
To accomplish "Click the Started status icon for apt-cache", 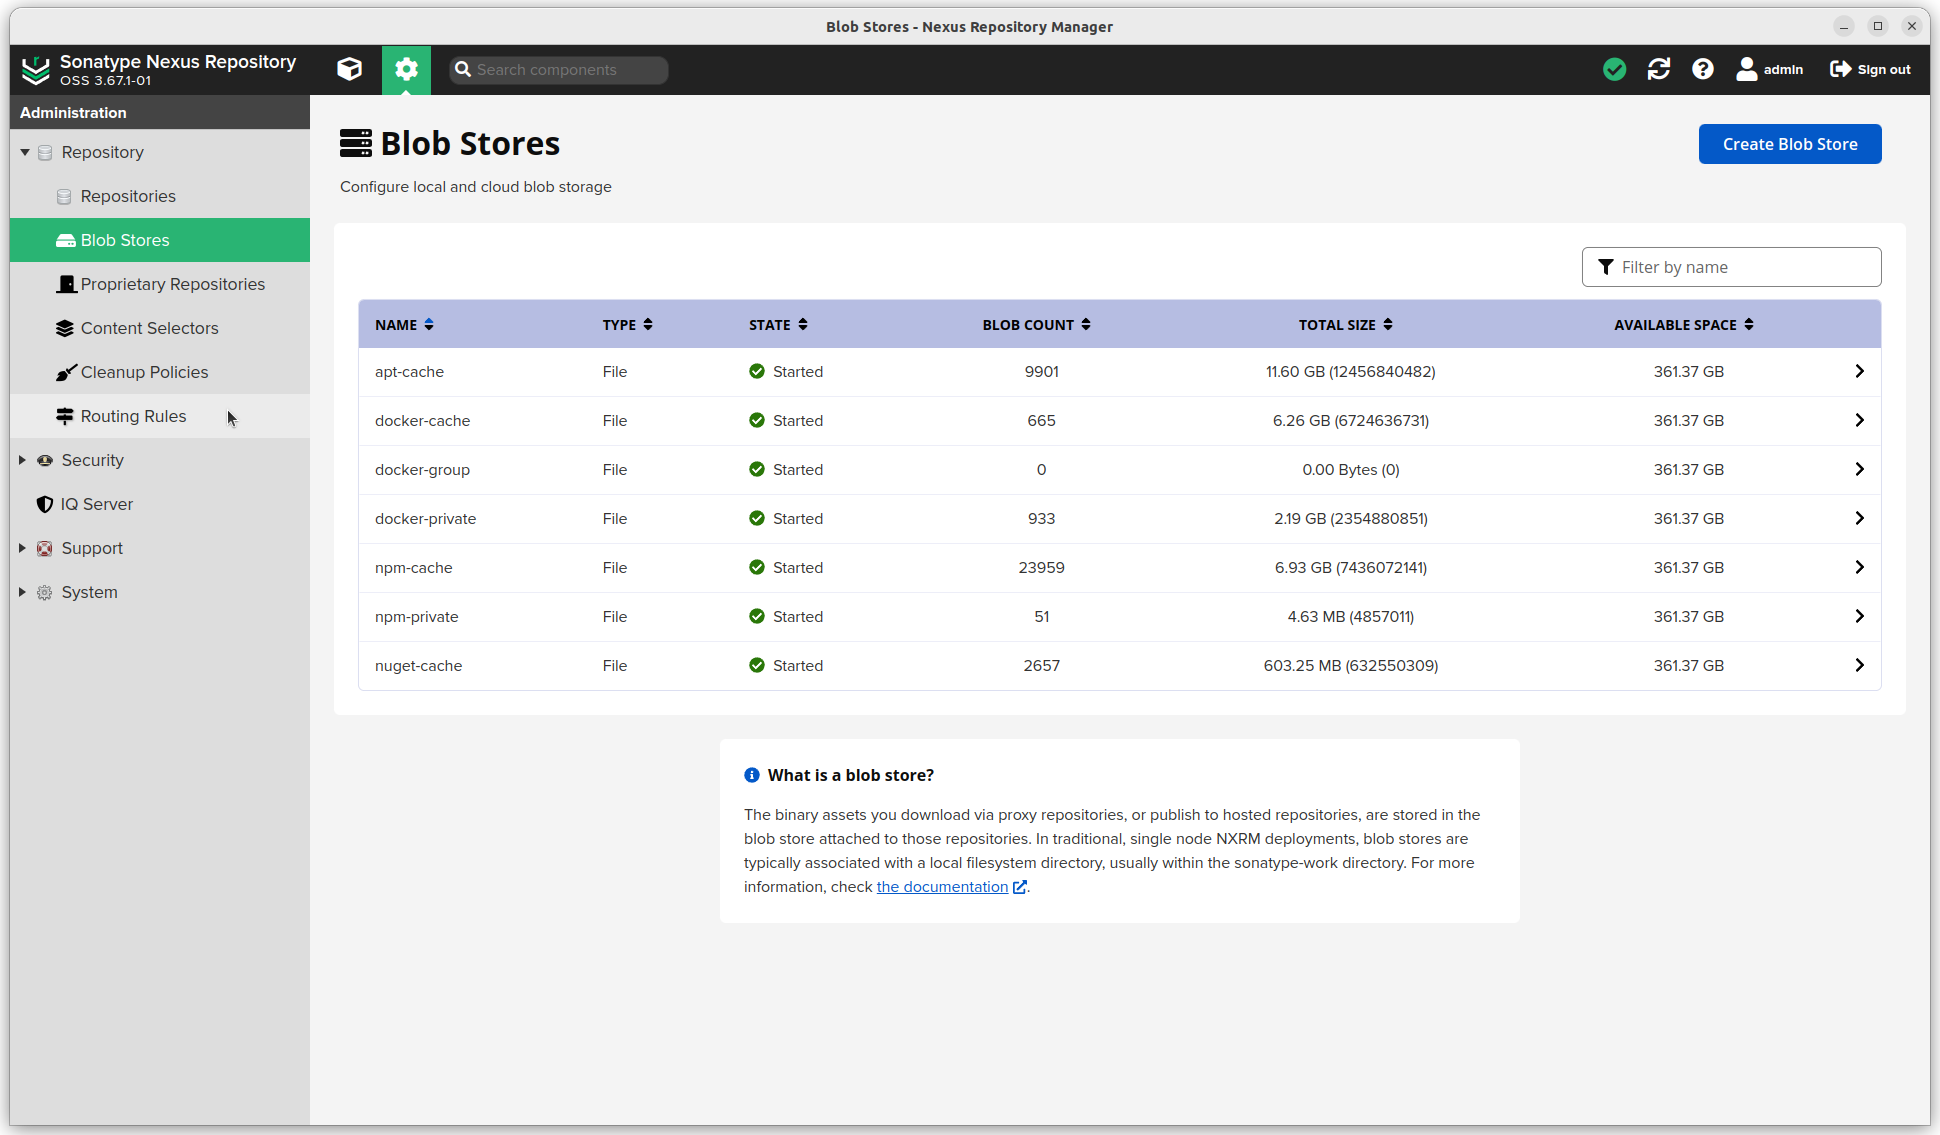I will click(757, 371).
